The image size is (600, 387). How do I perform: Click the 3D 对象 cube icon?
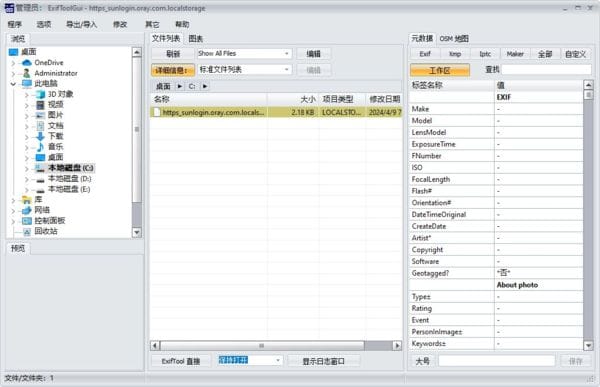click(x=40, y=94)
